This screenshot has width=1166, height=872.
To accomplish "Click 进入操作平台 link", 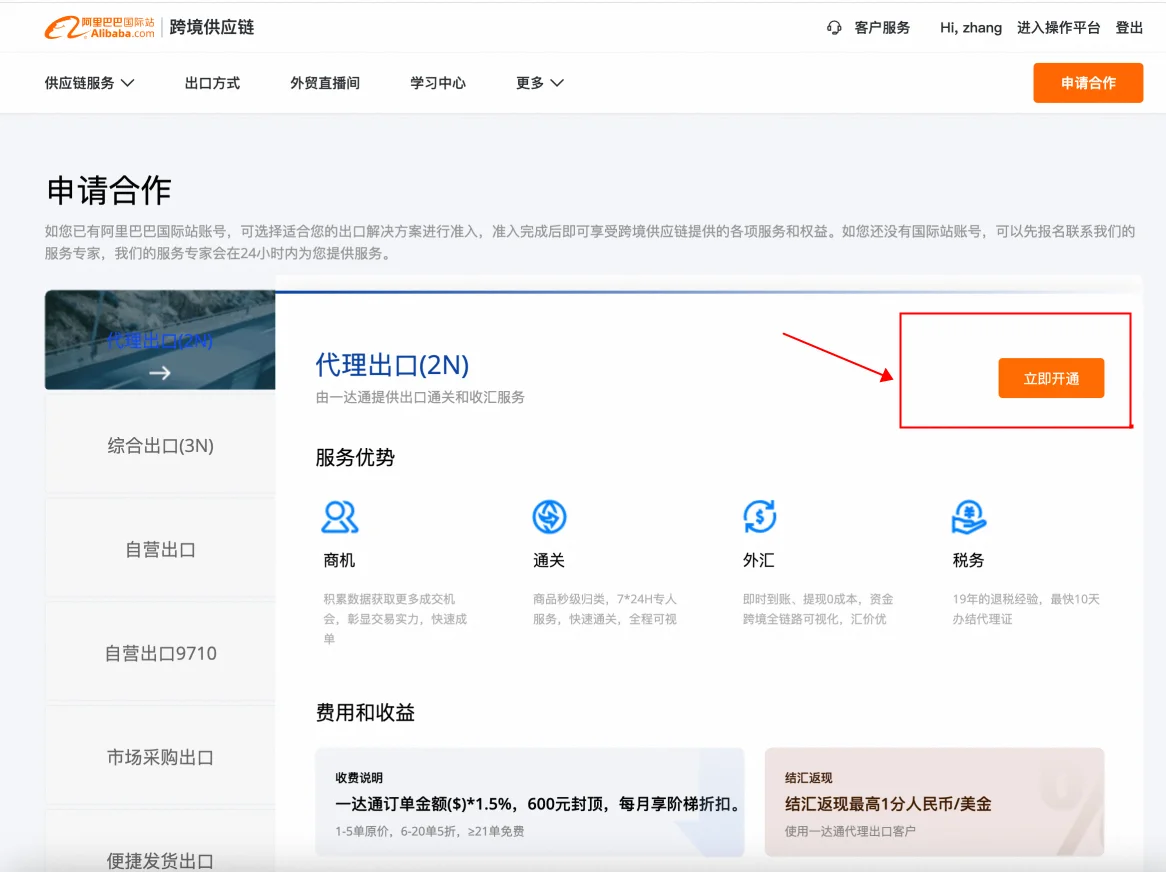I will [x=1058, y=28].
